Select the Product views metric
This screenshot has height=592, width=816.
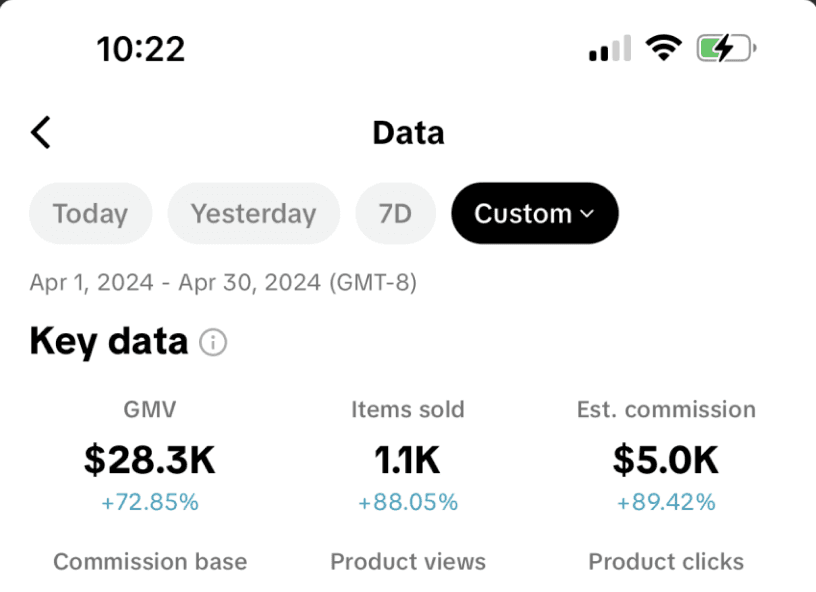408,562
